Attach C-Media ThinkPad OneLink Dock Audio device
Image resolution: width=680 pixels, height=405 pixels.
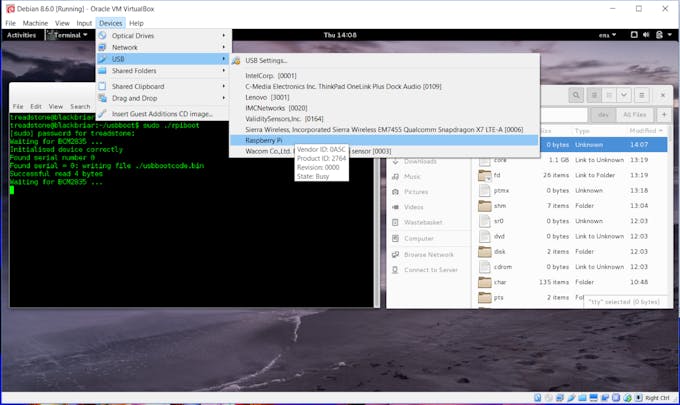coord(384,86)
